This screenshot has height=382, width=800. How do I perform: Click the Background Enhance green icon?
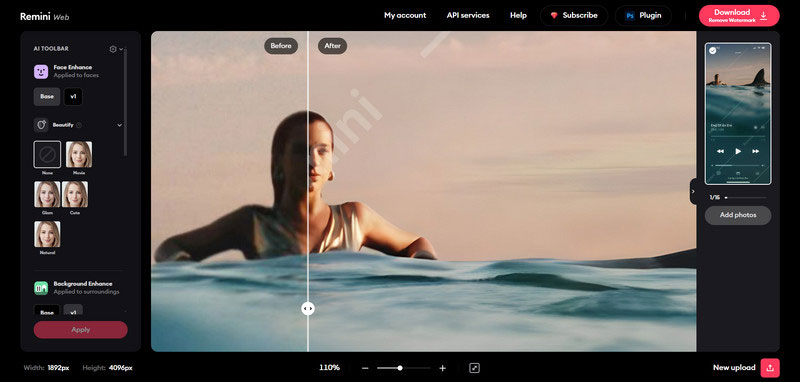coord(41,288)
